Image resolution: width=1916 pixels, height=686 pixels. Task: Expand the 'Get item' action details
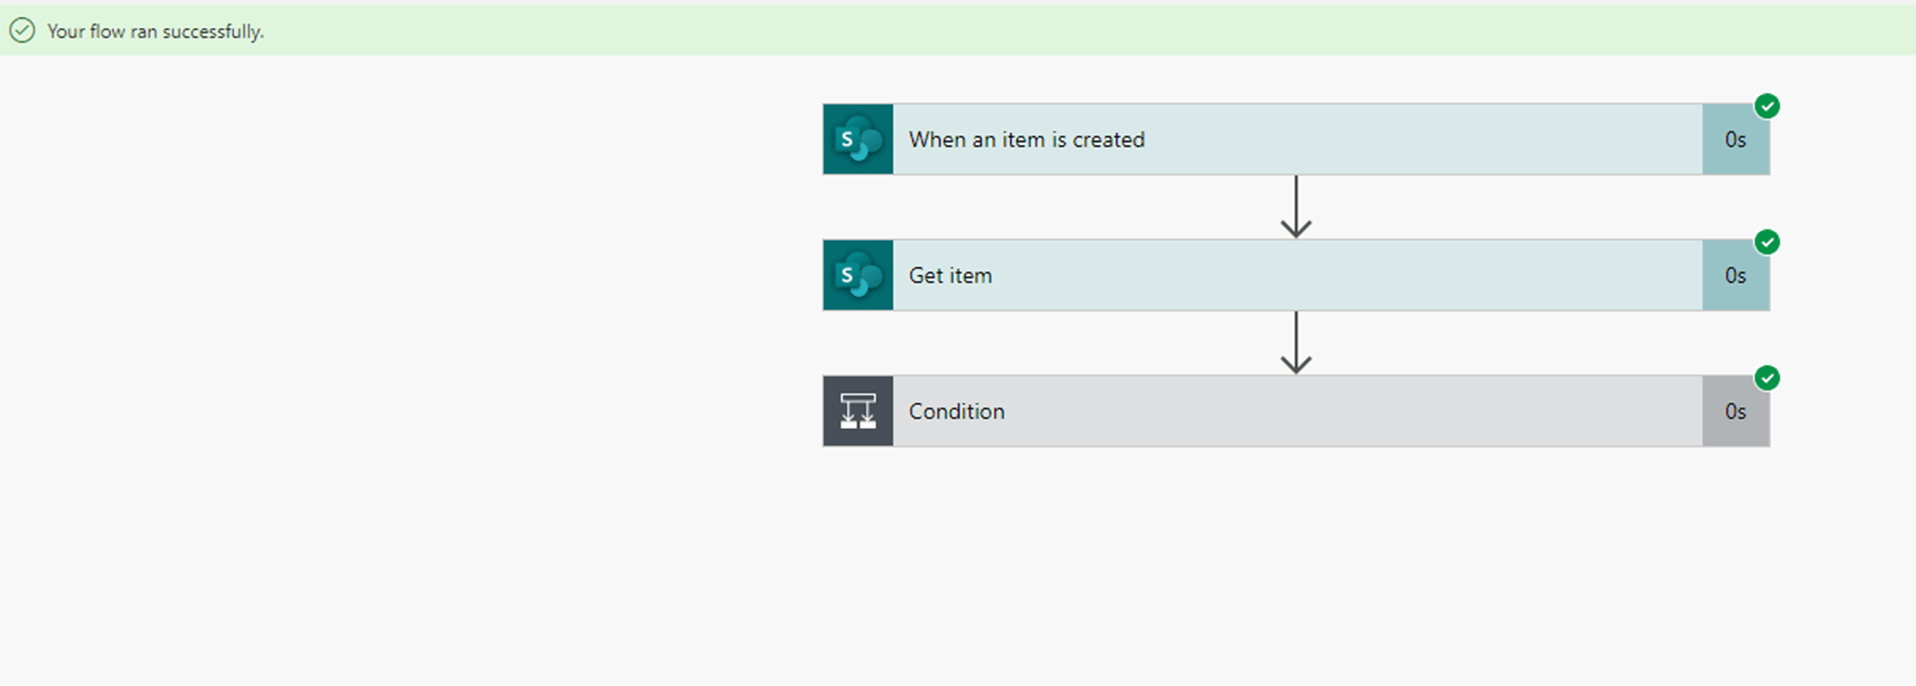[x=950, y=276]
